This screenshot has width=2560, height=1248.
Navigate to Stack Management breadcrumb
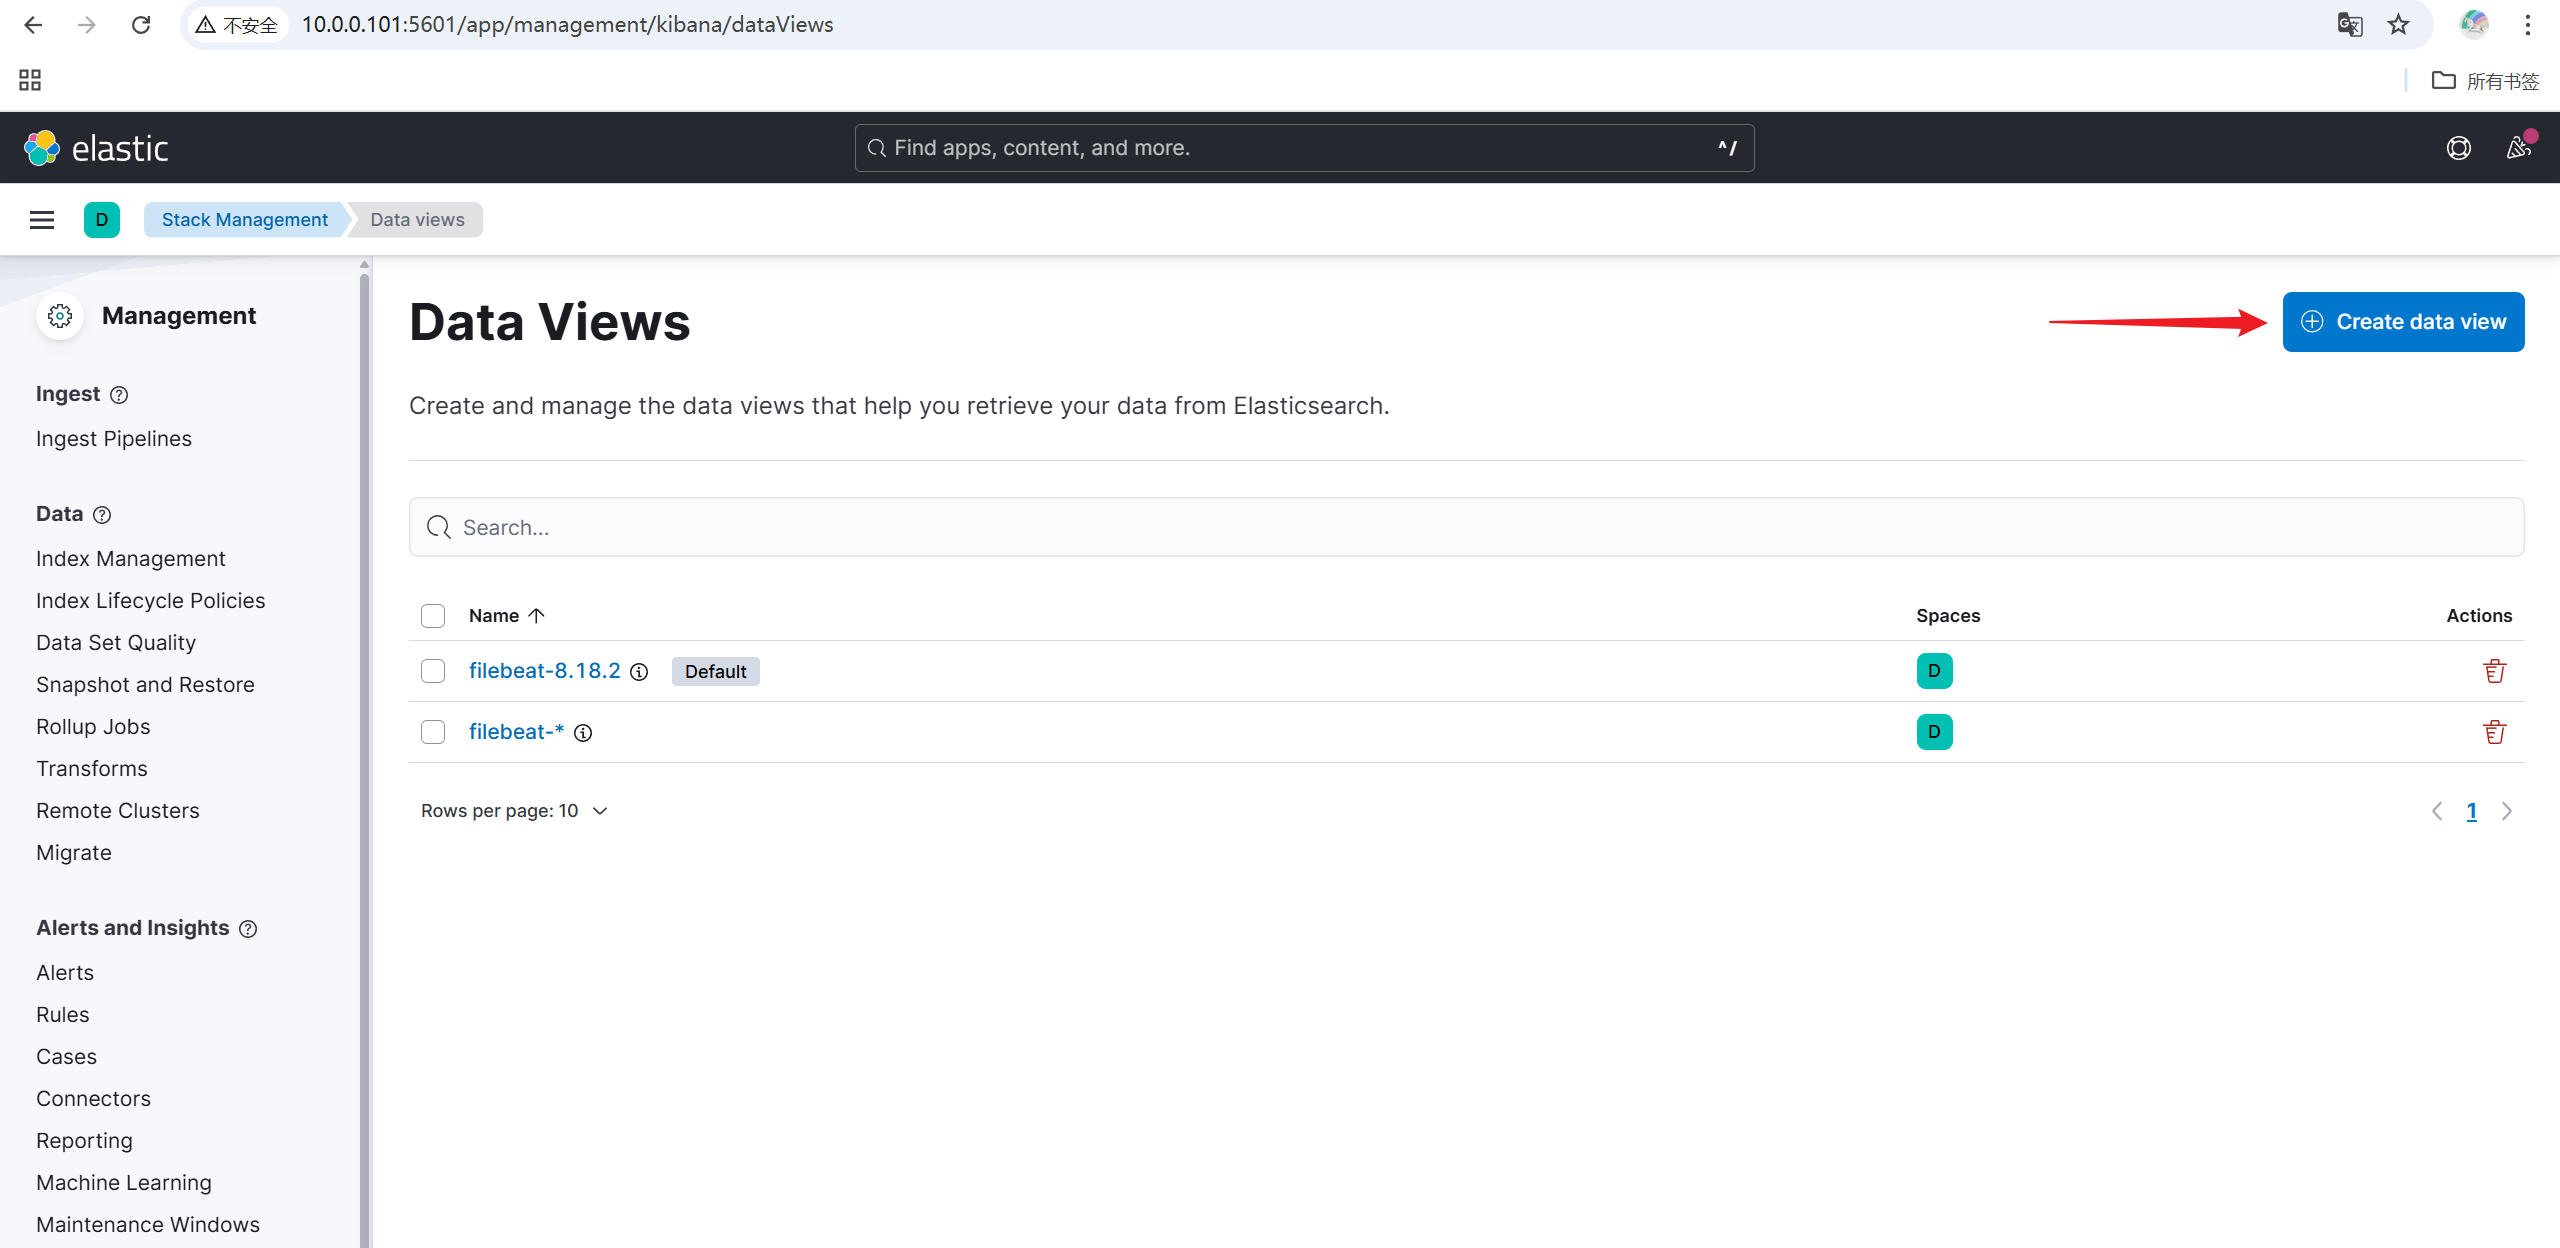click(x=244, y=220)
